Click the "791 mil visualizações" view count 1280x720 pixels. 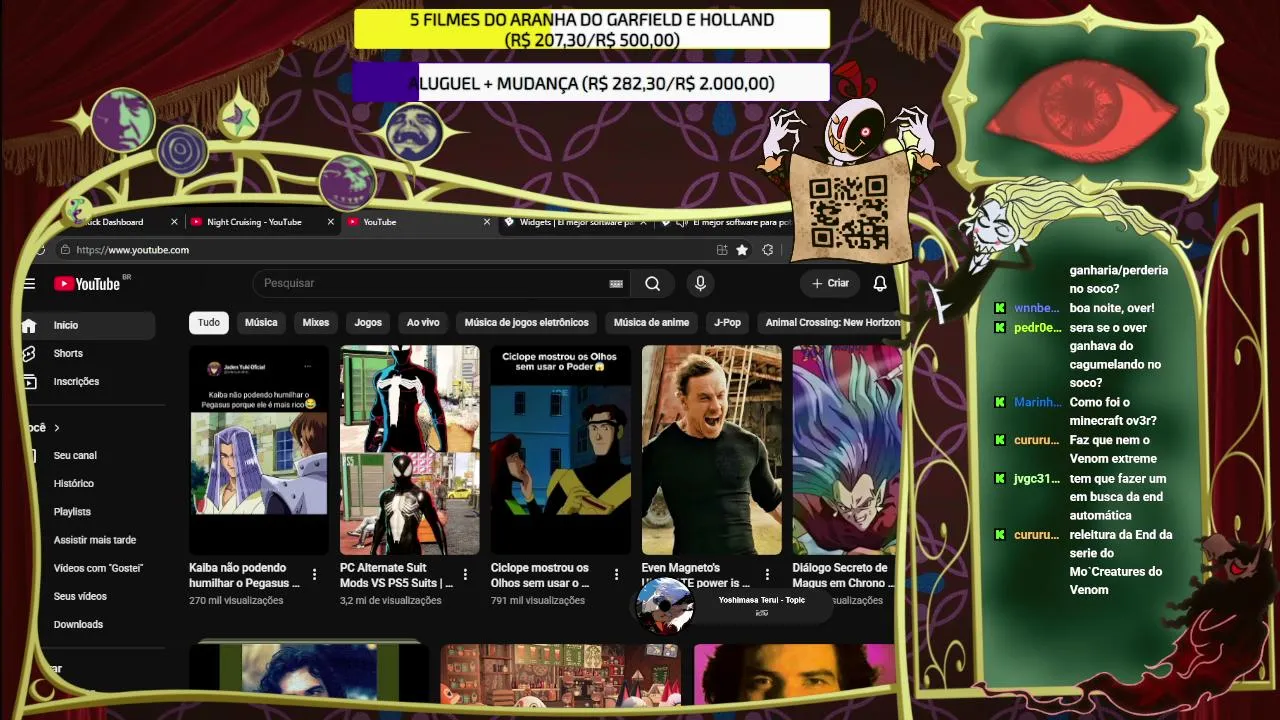coord(538,601)
